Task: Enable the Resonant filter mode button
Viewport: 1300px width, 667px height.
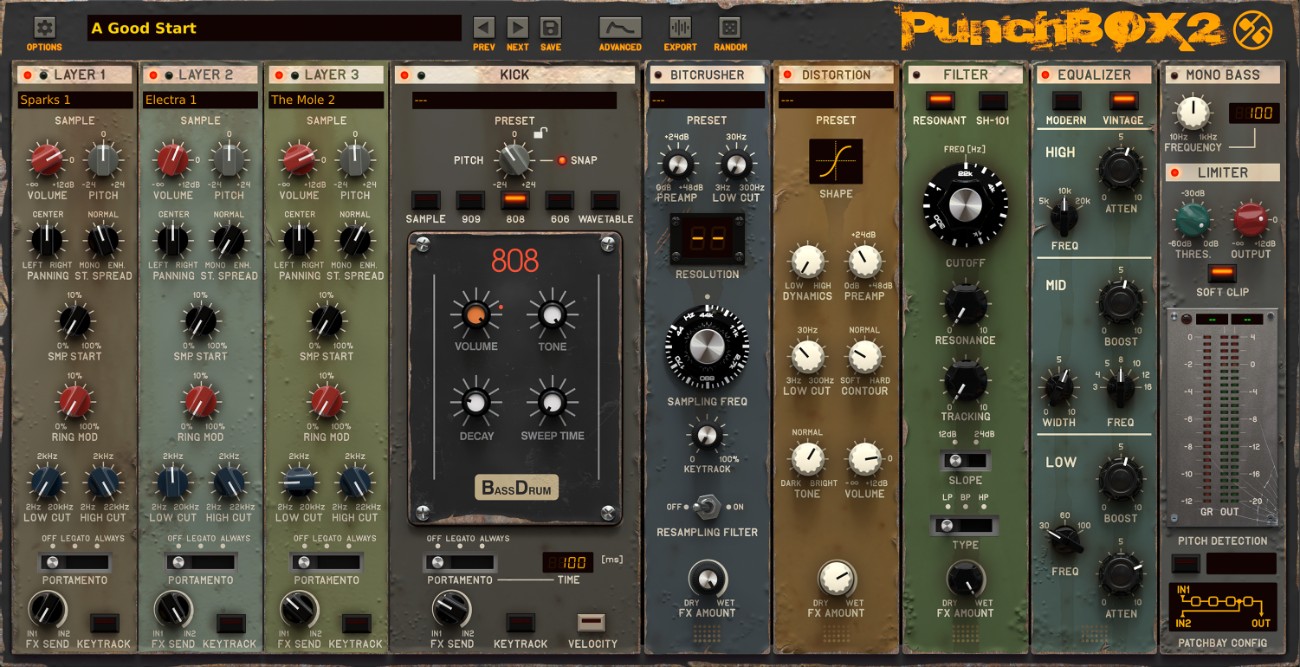Action: pos(939,100)
